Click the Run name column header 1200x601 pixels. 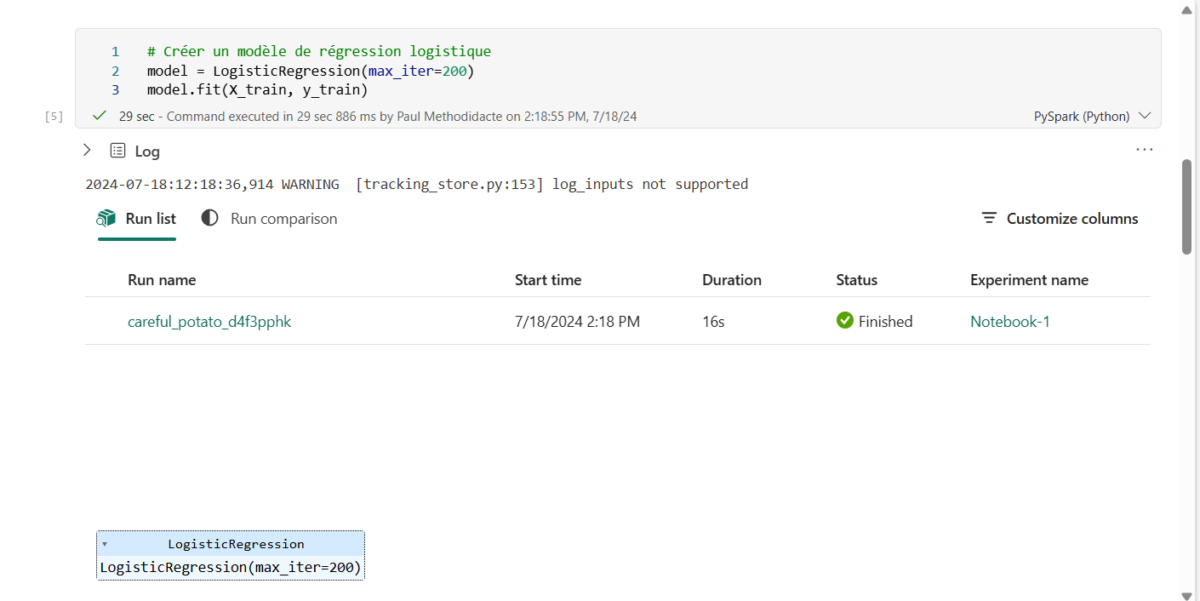[162, 280]
